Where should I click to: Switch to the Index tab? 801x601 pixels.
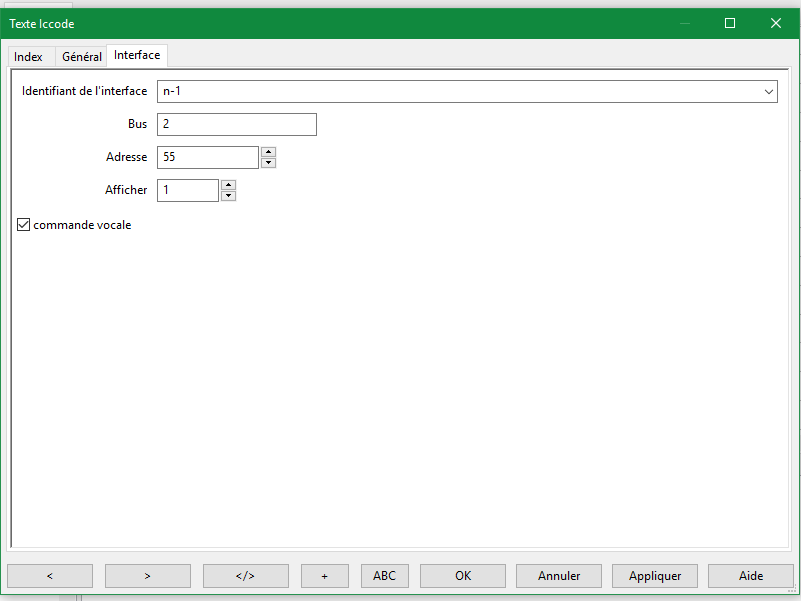pos(28,57)
